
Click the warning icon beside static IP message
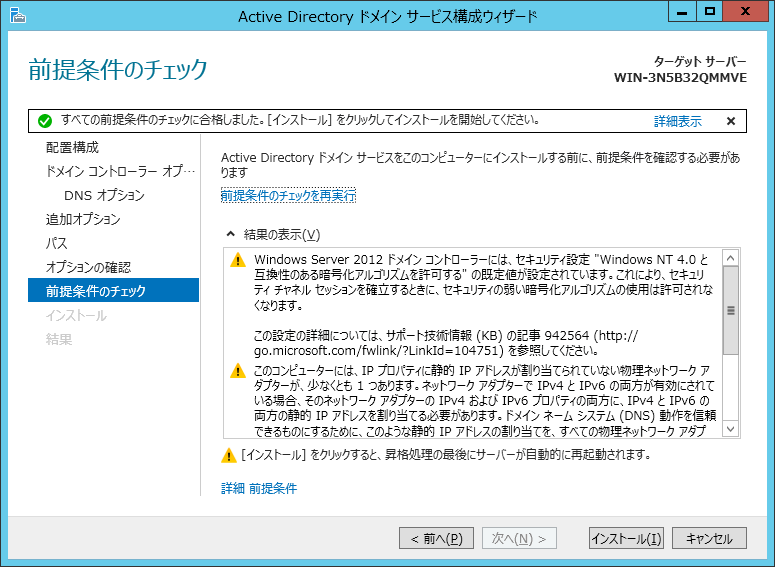(x=238, y=371)
